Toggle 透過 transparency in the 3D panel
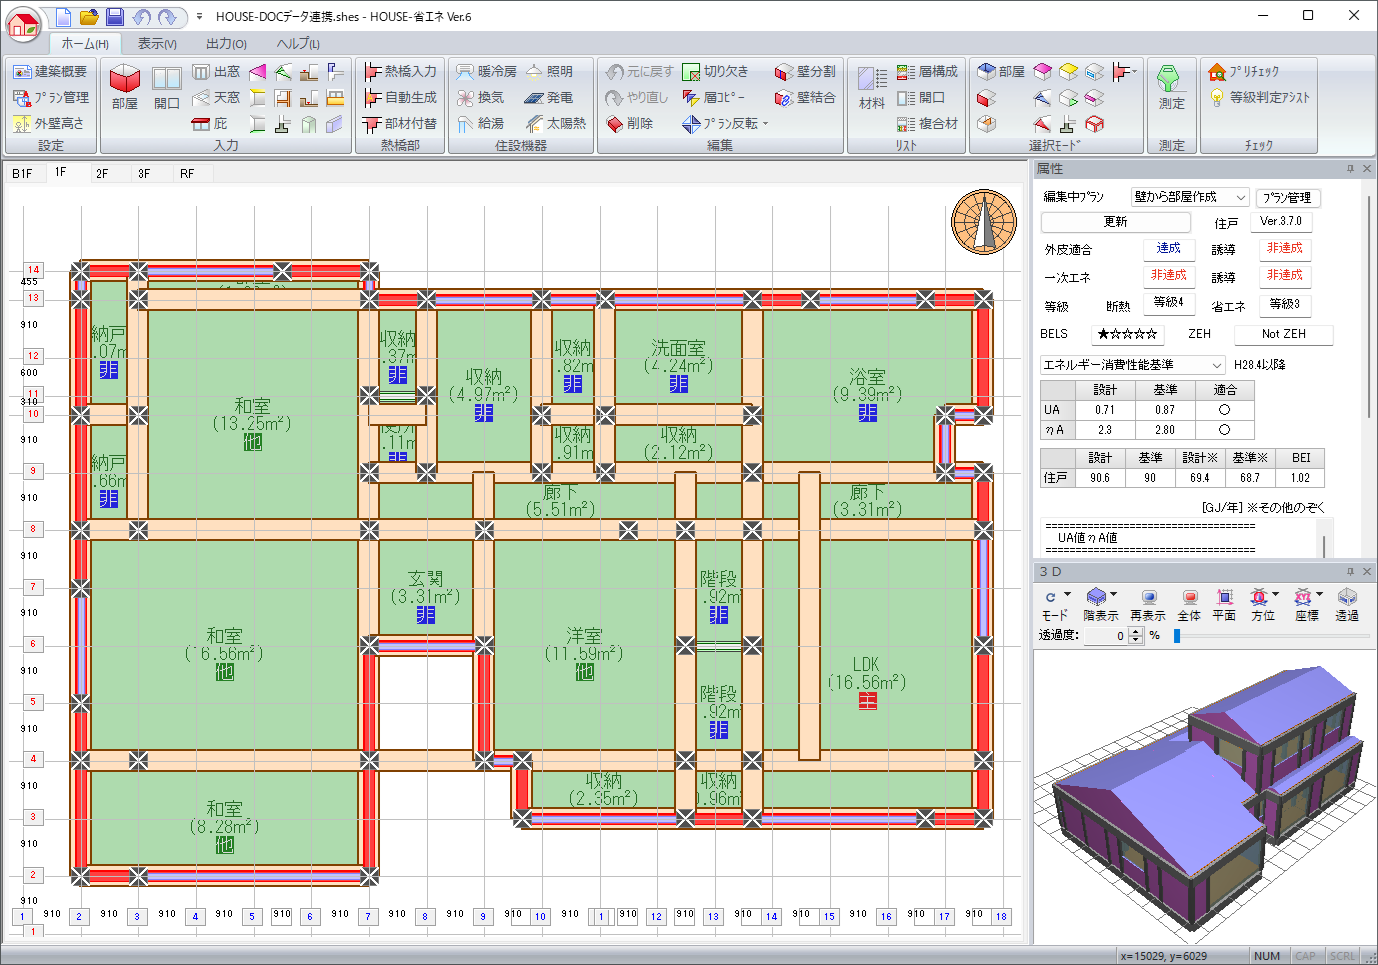Image resolution: width=1378 pixels, height=965 pixels. tap(1347, 605)
